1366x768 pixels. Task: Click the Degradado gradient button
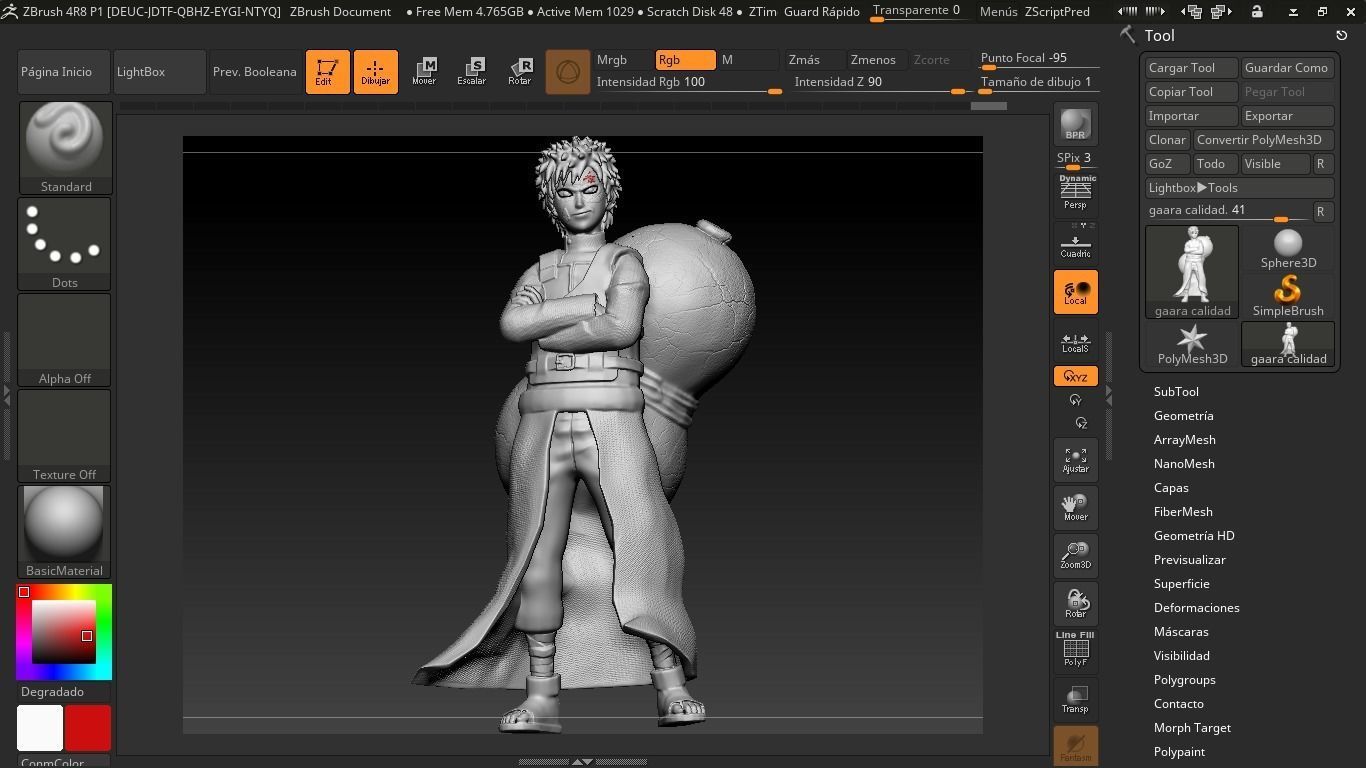(64, 692)
